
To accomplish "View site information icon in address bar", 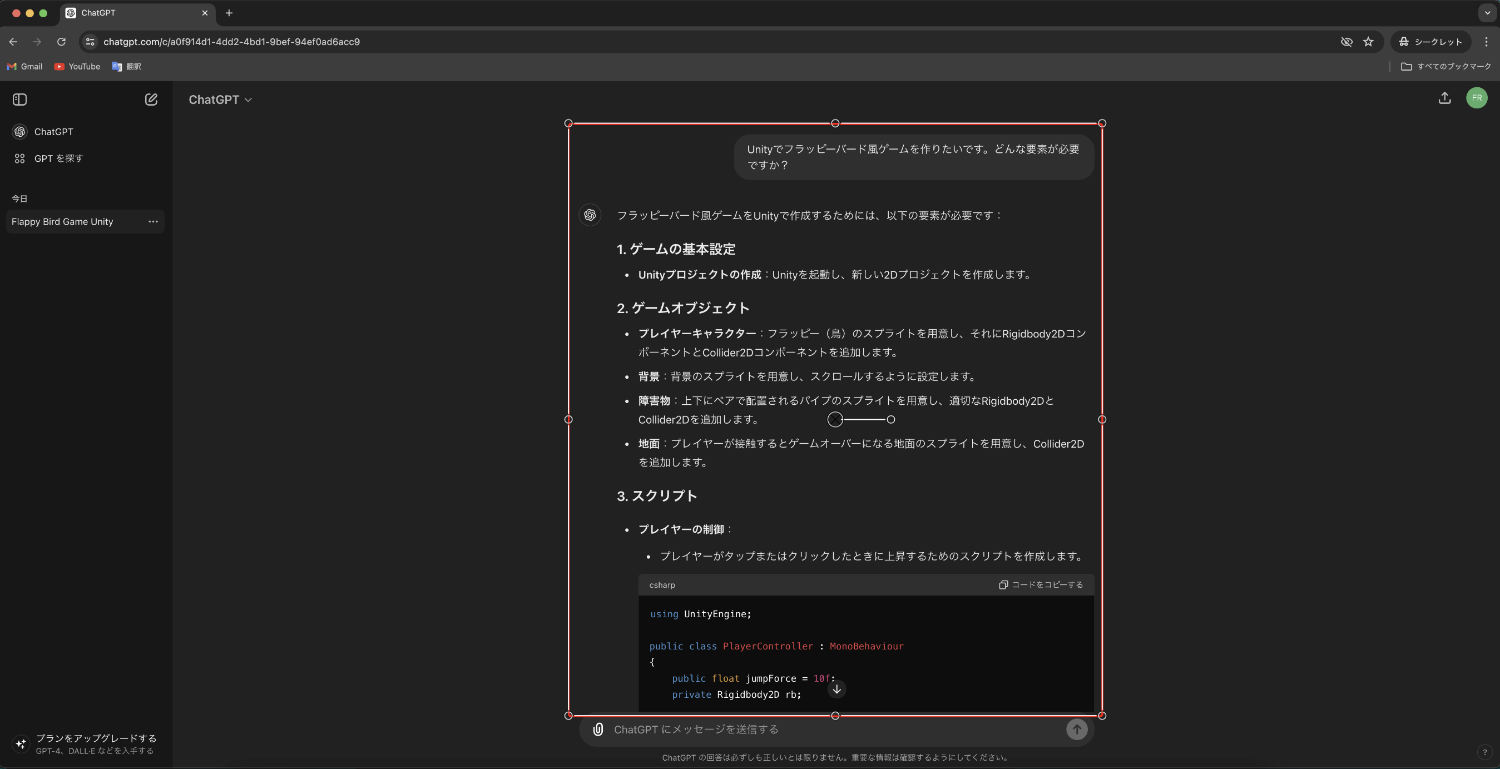I will 89,42.
